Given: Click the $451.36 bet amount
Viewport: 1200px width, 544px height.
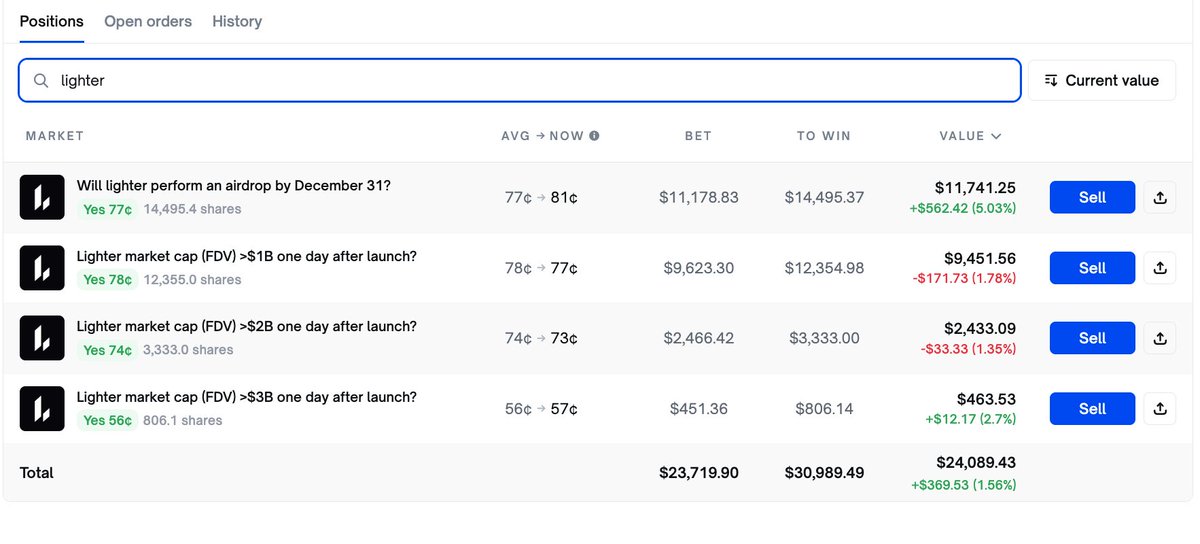Looking at the screenshot, I should (699, 409).
